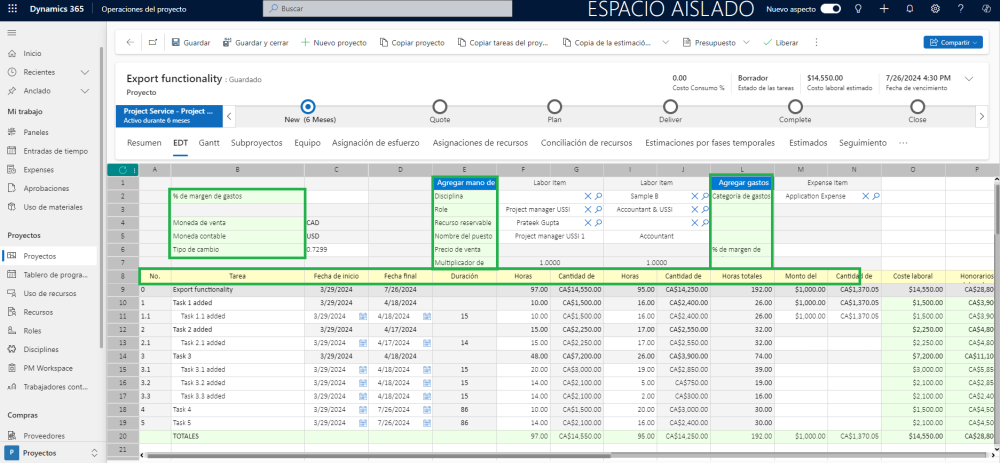Click the Agregar mano de obra button

465,182
